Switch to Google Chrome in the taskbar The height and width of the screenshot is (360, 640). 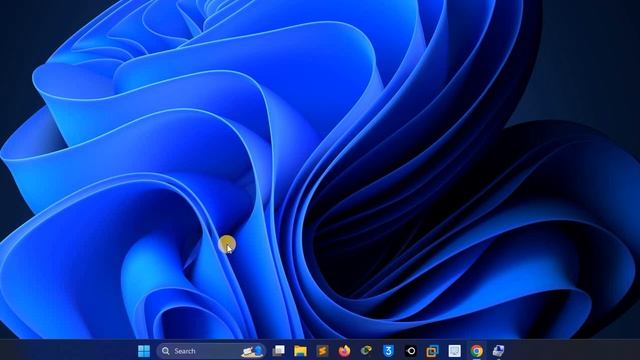477,351
